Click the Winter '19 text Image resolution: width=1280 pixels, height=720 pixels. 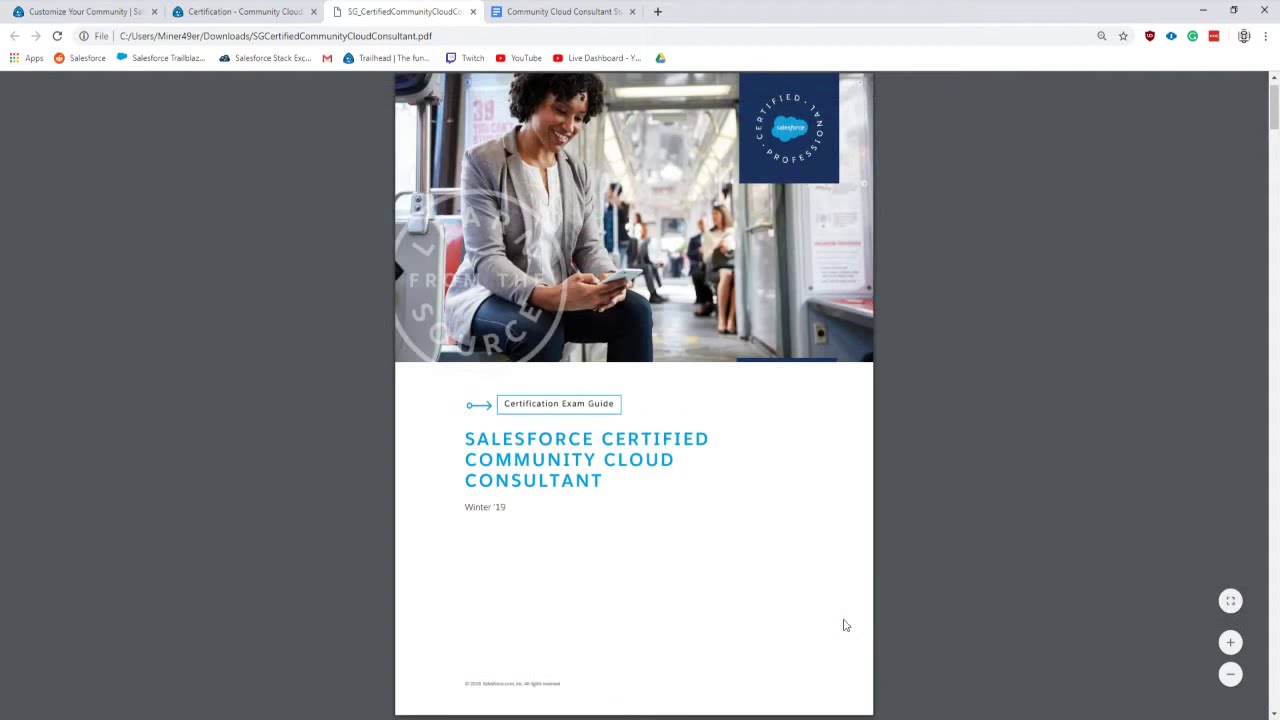click(x=485, y=507)
